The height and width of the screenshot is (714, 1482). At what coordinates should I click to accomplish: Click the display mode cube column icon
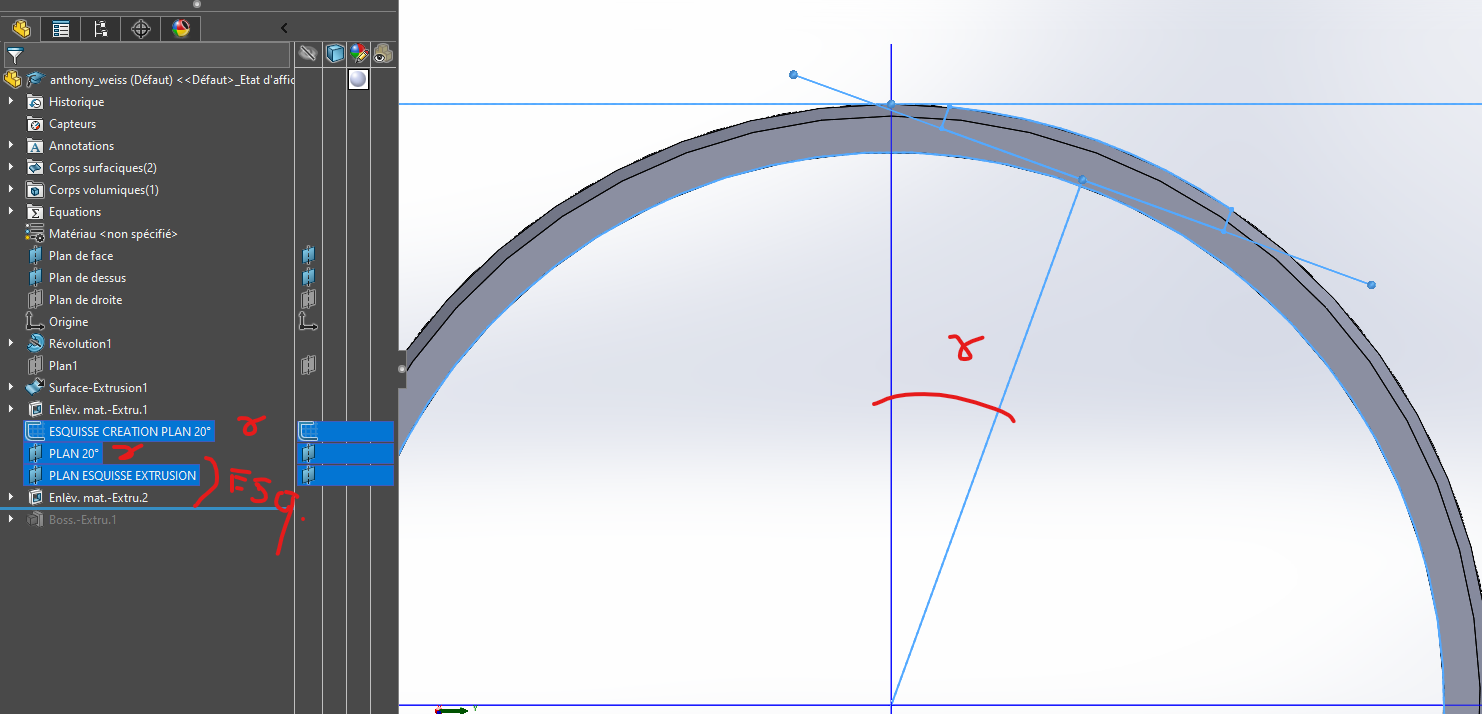point(335,54)
